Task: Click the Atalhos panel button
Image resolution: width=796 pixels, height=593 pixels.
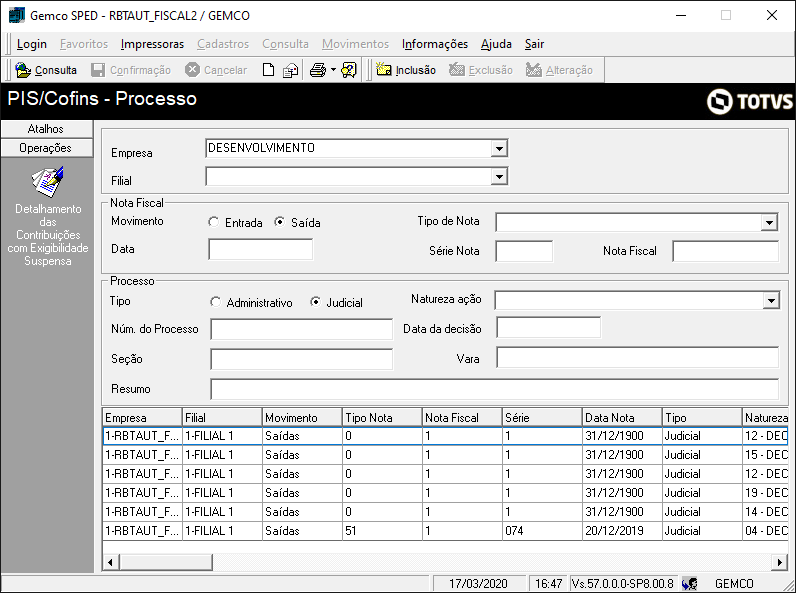Action: tap(47, 129)
